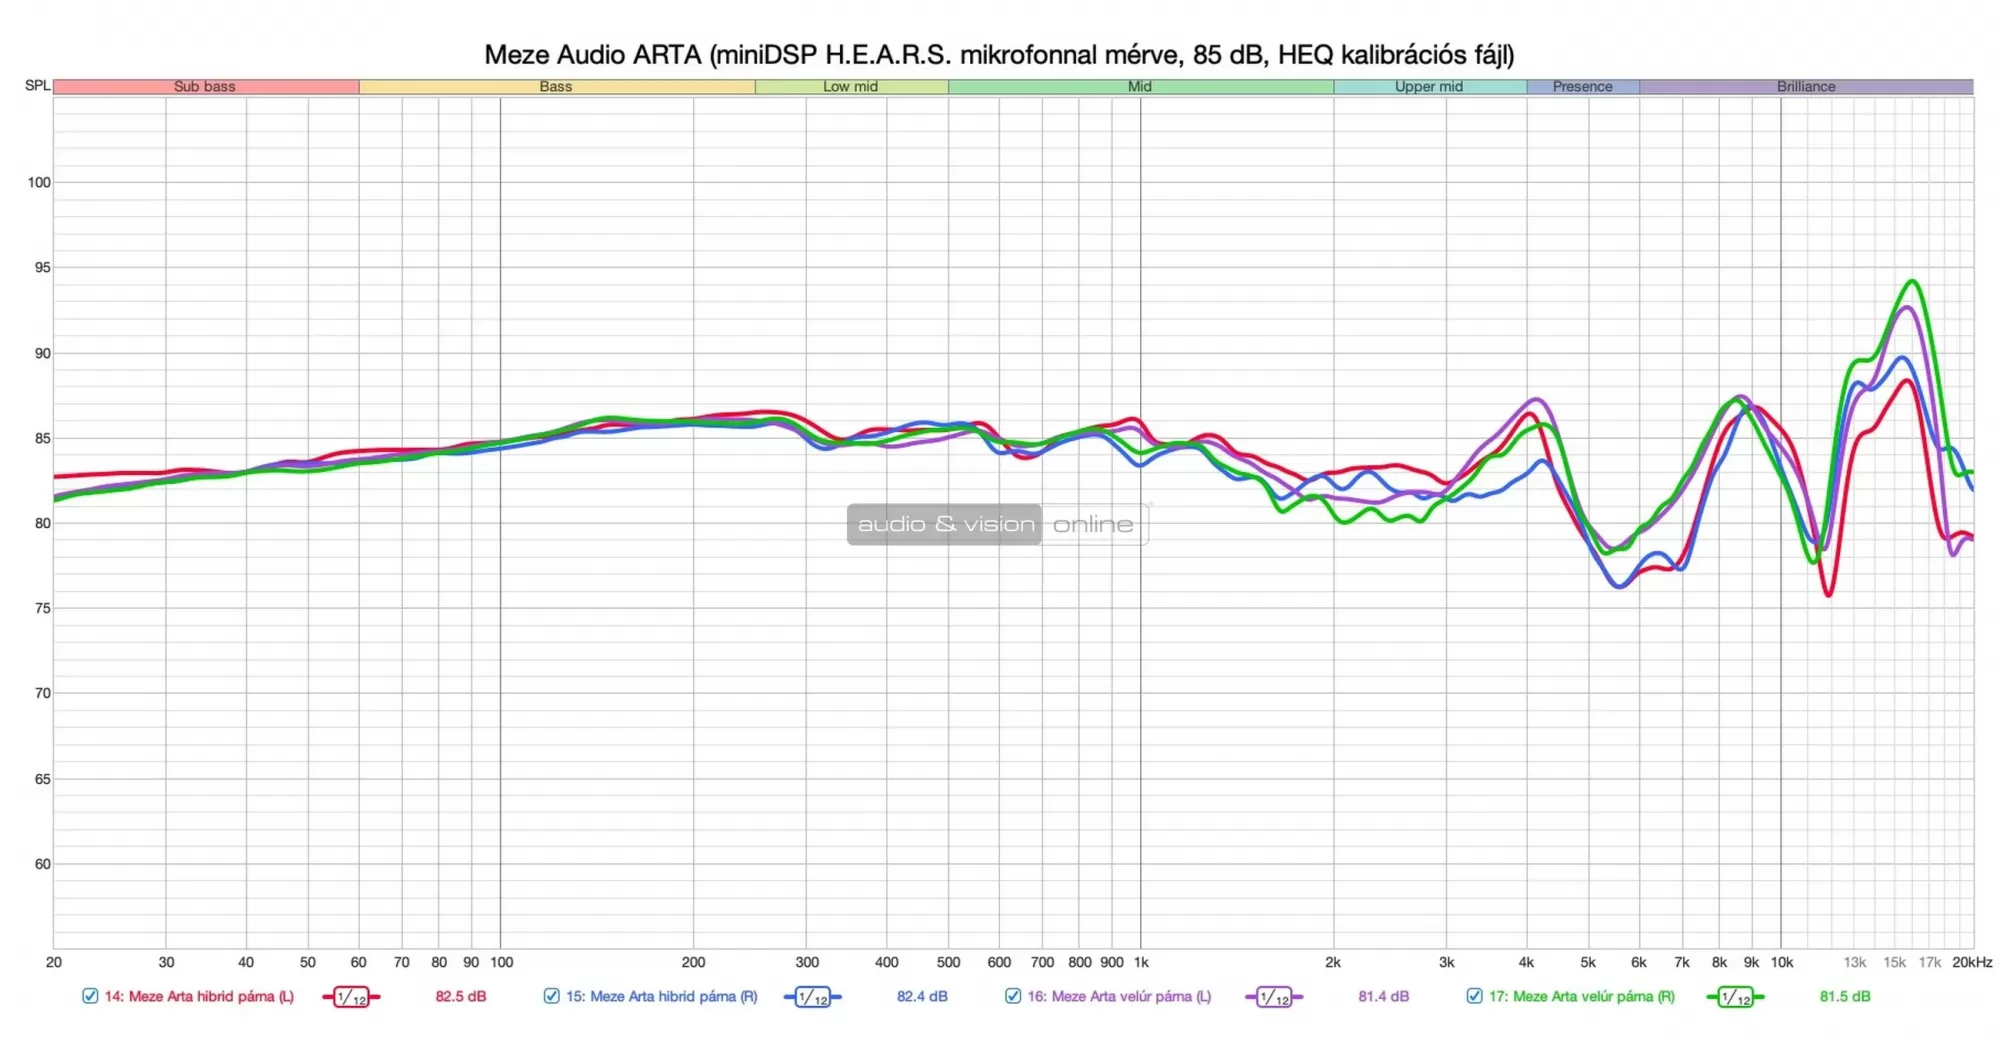Click the 60 SPL axis value
The height and width of the screenshot is (1046, 2000).
[x=43, y=865]
